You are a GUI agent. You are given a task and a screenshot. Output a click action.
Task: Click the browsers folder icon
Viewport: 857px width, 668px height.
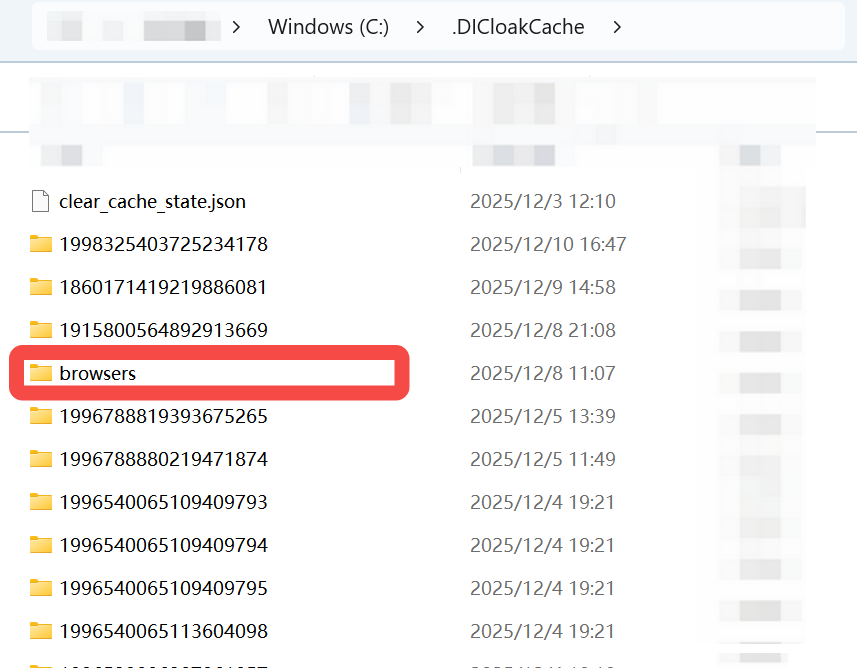(x=40, y=373)
